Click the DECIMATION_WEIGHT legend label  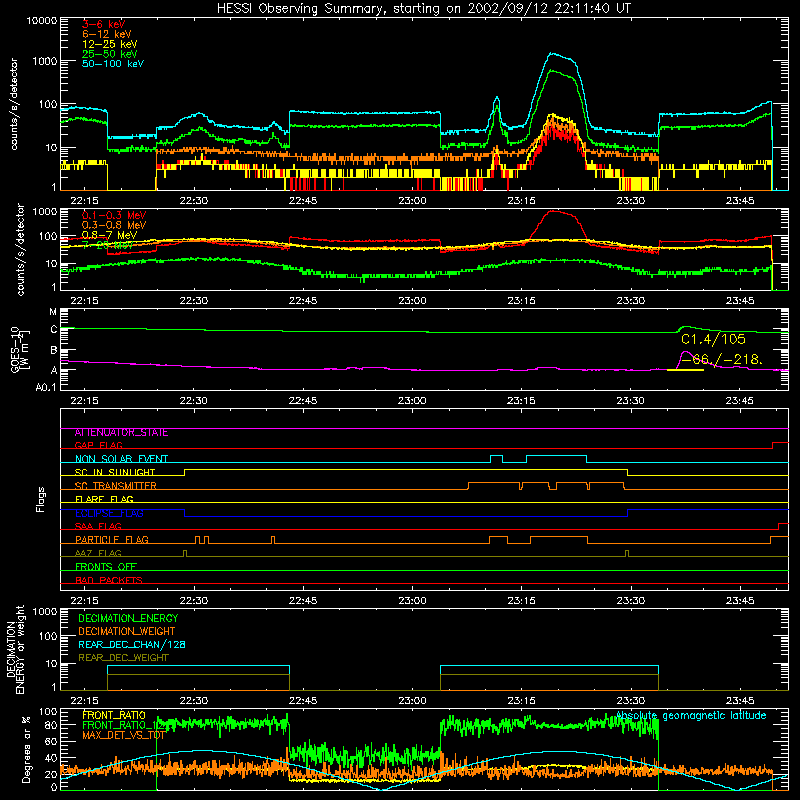127,631
